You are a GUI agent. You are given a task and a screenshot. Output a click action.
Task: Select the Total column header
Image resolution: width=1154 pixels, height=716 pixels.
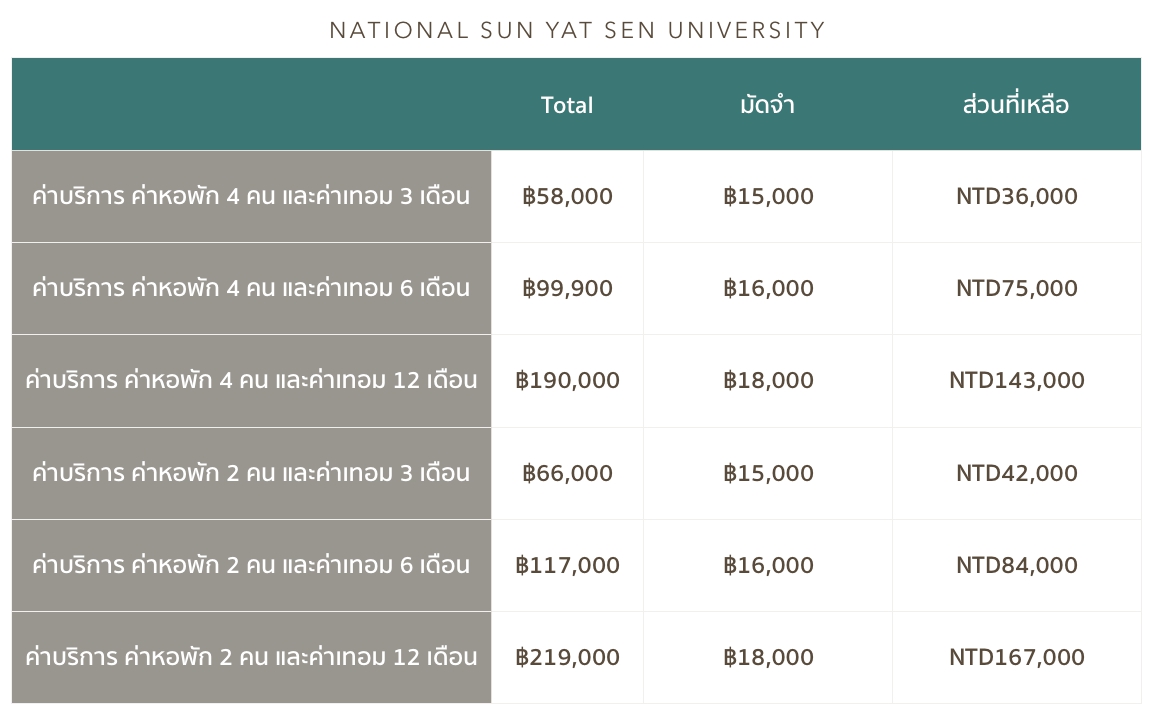[567, 104]
